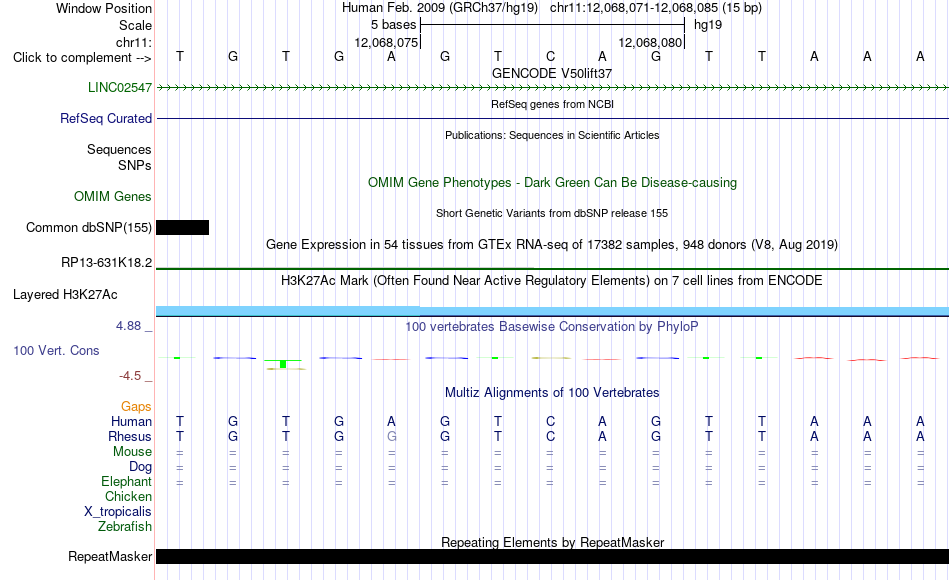Screen dimensions: 950x580
Task: Open 'Publications: Sequences in Scientific Articles' title
Action: tap(552, 135)
